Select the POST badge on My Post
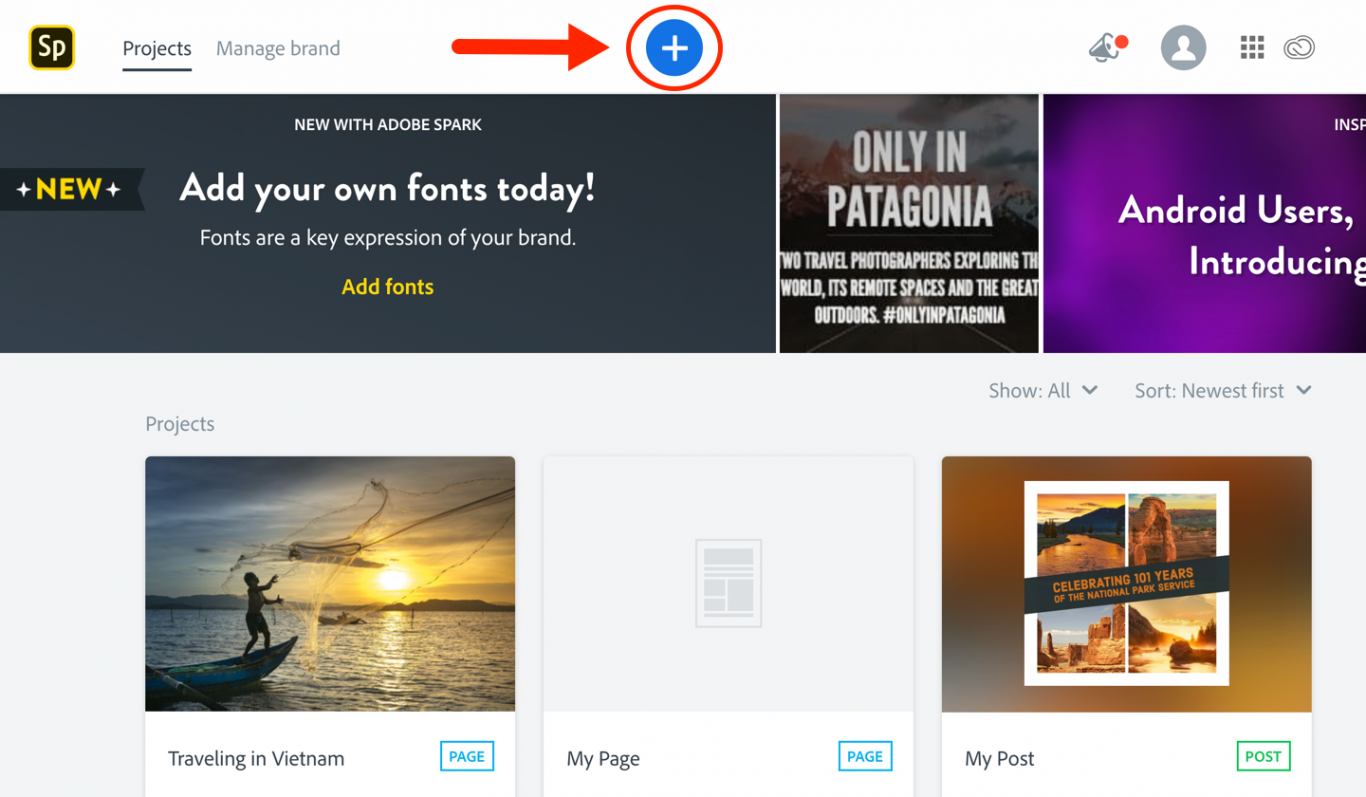Screen dimensions: 1366x797 pos(1263,756)
